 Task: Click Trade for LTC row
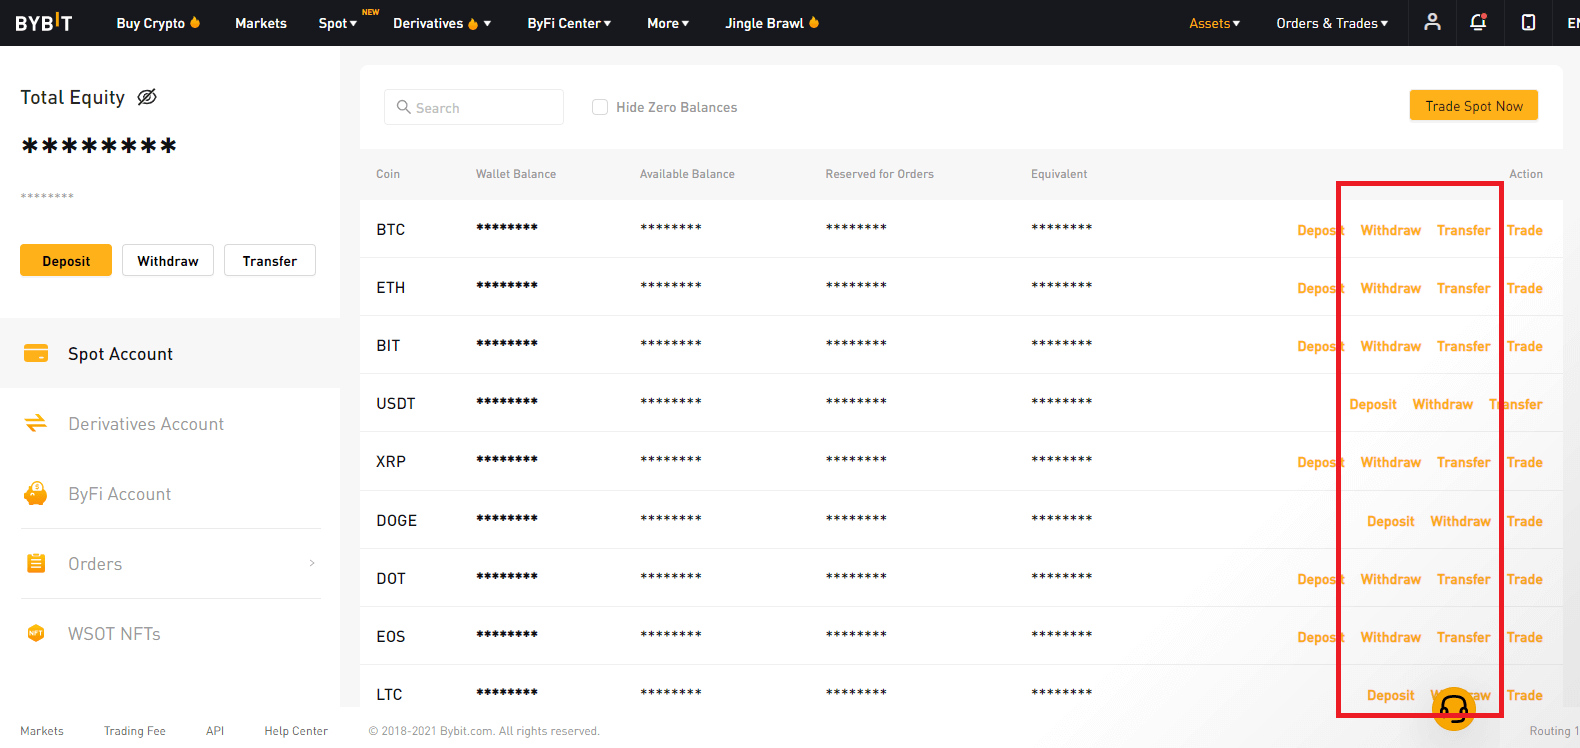[x=1524, y=695]
